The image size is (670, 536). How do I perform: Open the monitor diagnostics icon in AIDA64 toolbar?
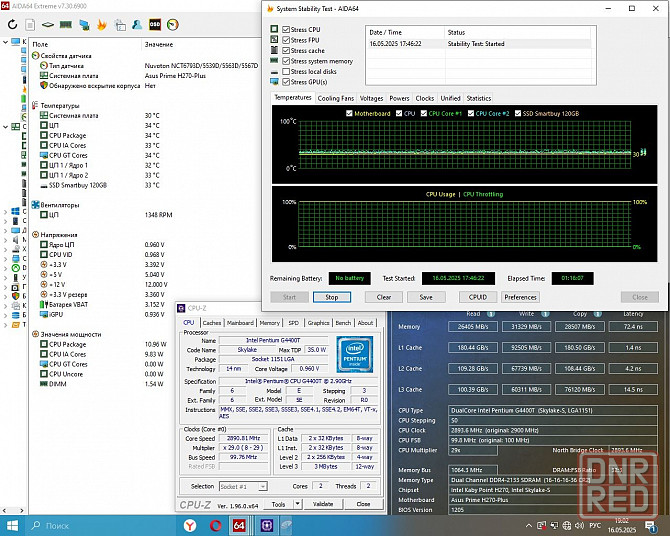84,25
